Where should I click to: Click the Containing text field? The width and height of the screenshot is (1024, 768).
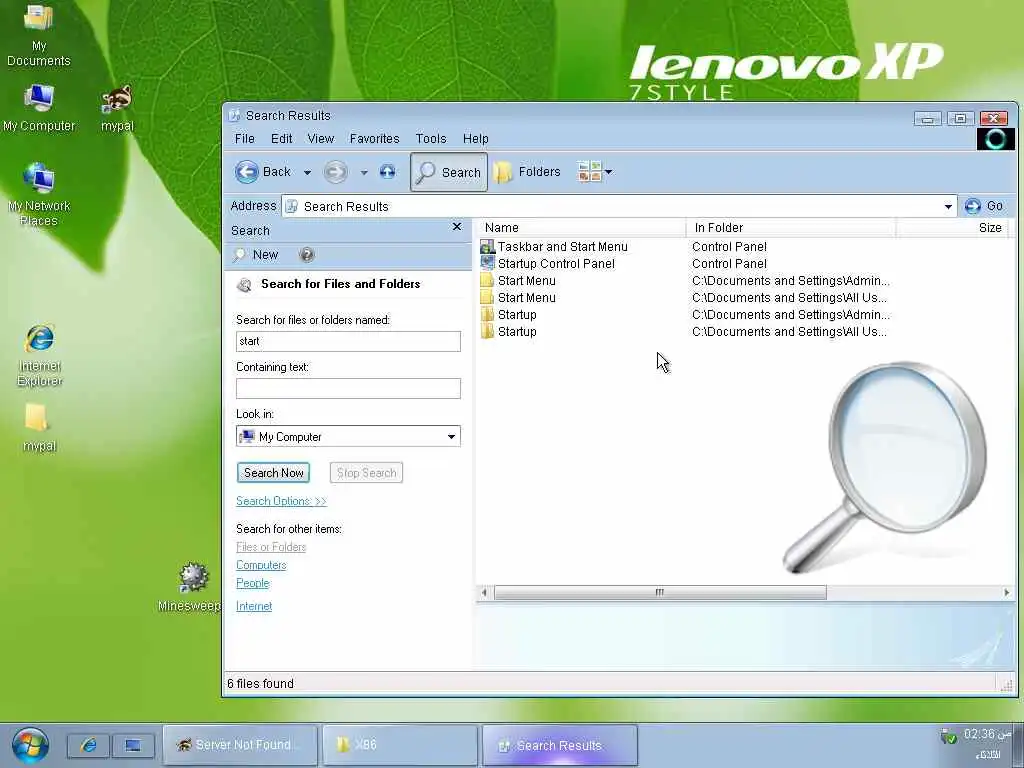348,388
